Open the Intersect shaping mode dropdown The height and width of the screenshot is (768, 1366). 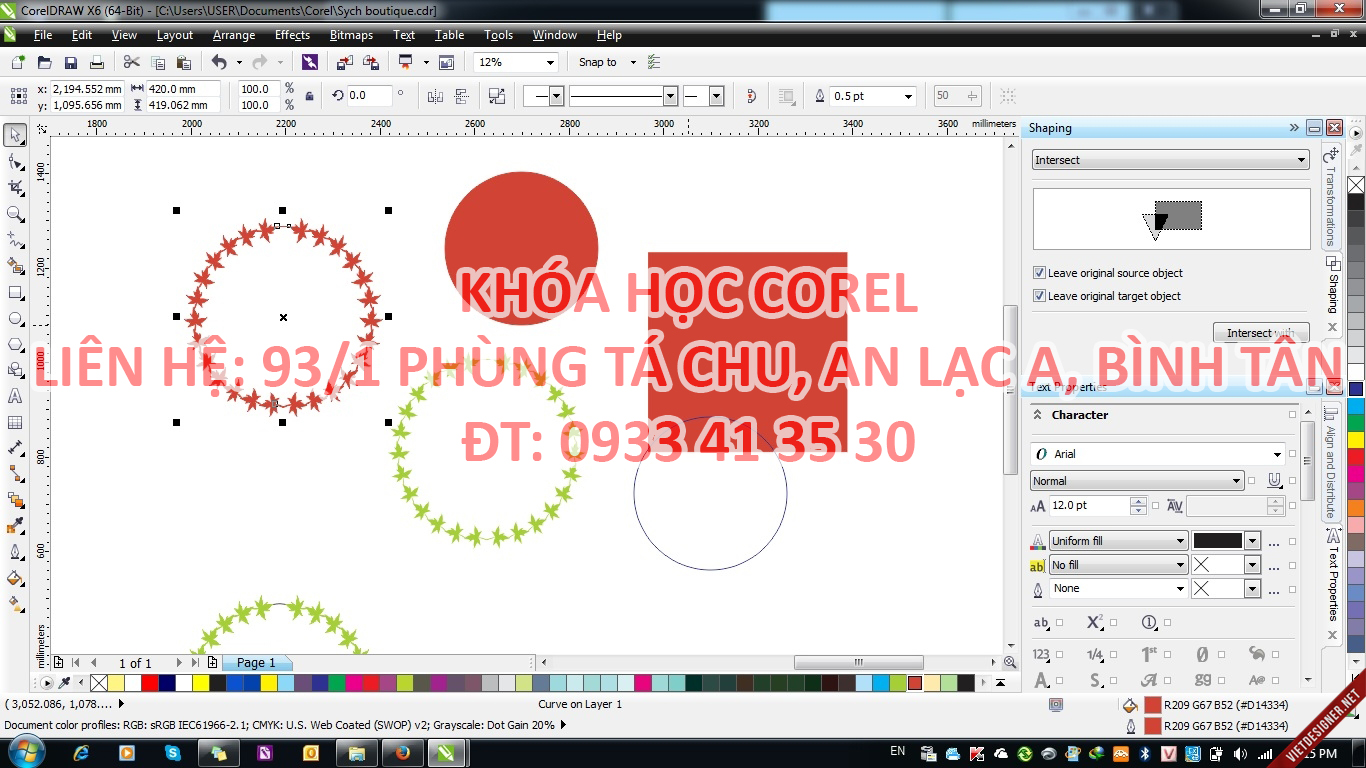coord(1301,160)
